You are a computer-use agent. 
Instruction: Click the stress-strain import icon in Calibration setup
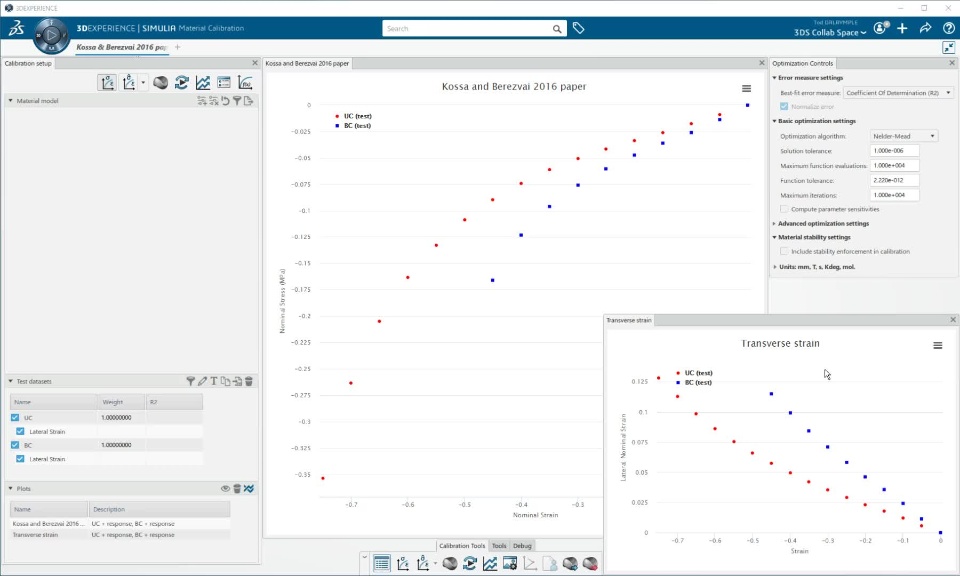point(107,82)
